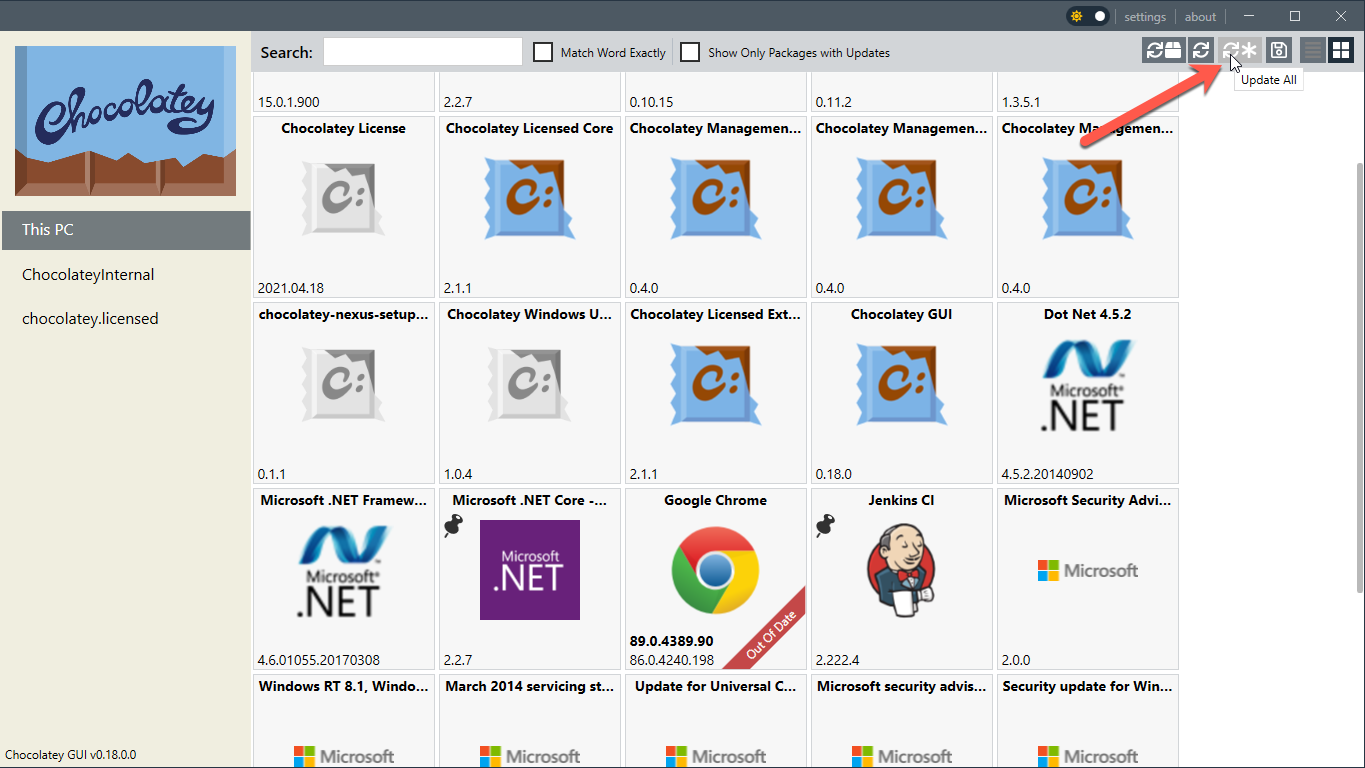This screenshot has width=1365, height=768.
Task: Refresh the package list with circular arrows icon
Action: tap(1202, 50)
